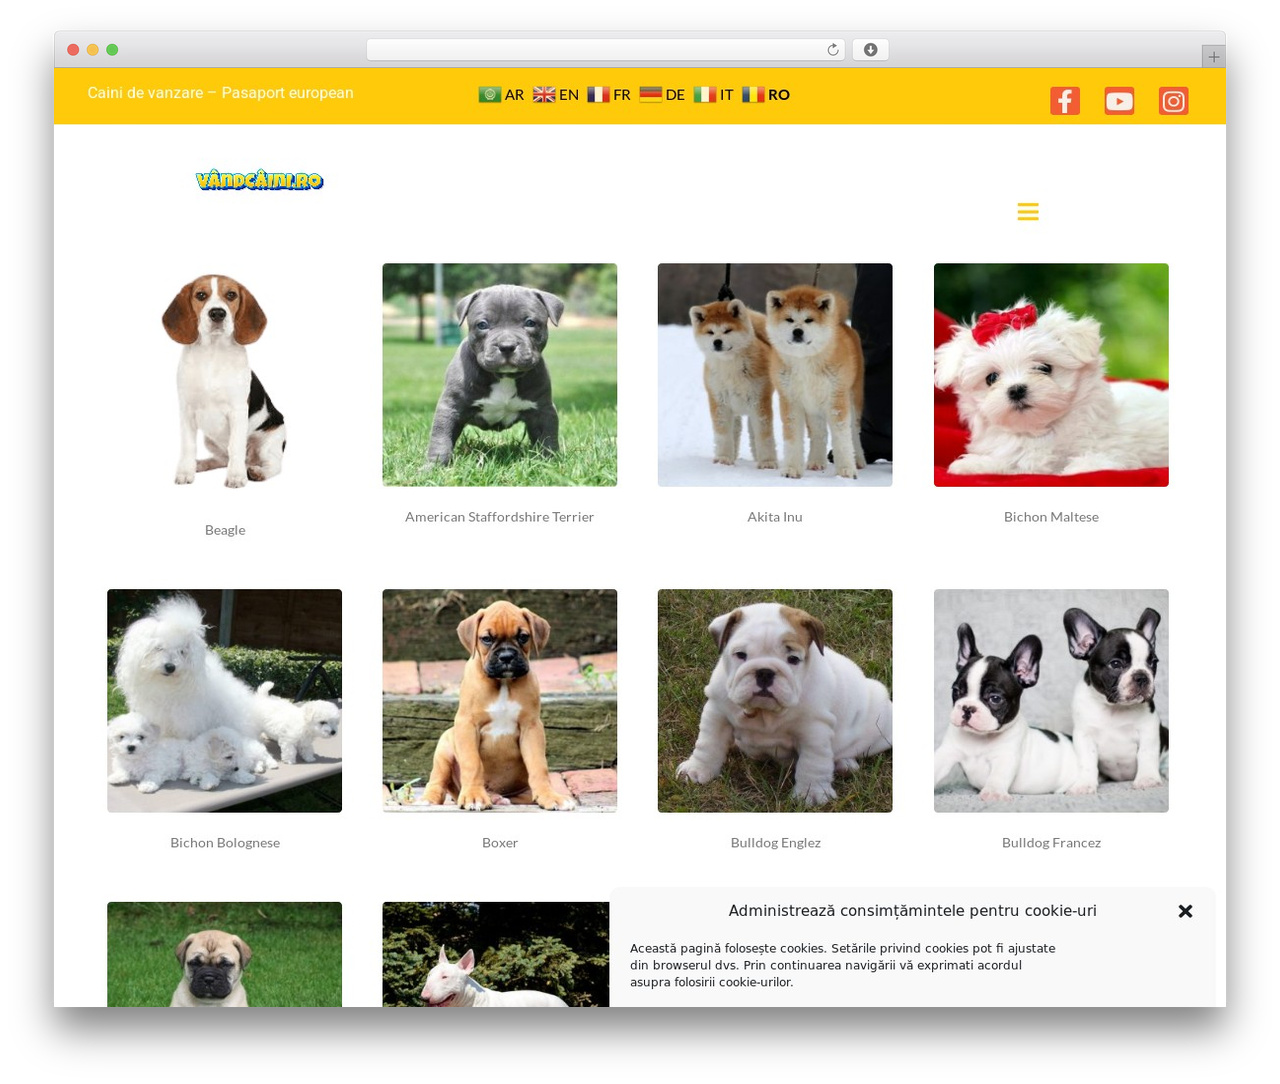Open the Bulldog Francez link
The height and width of the screenshot is (1084, 1280).
pyautogui.click(x=1051, y=843)
